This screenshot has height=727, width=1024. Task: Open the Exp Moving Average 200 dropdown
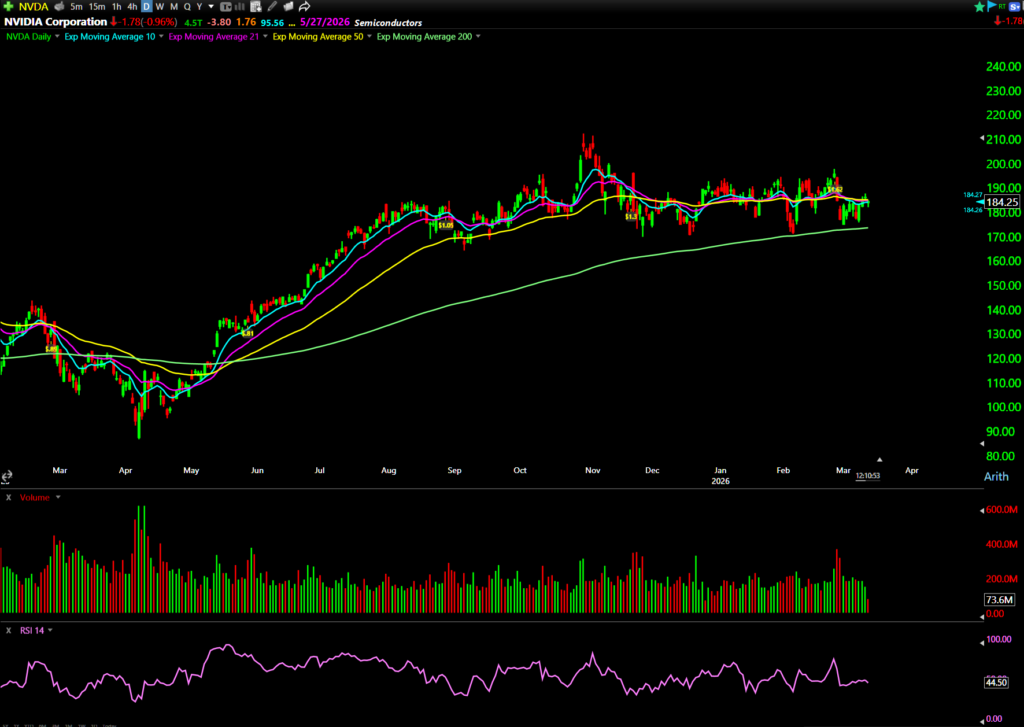point(478,37)
